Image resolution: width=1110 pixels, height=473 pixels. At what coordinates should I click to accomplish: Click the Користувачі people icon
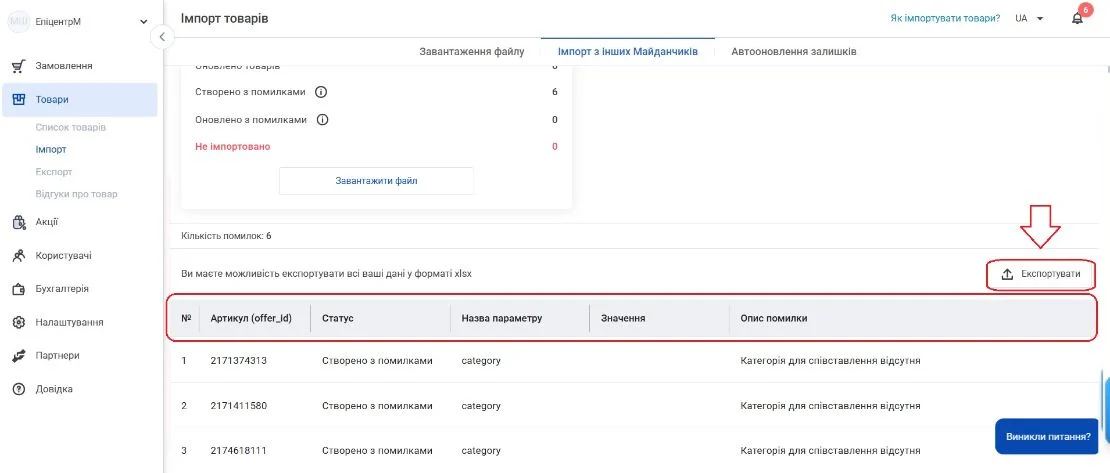coord(19,256)
